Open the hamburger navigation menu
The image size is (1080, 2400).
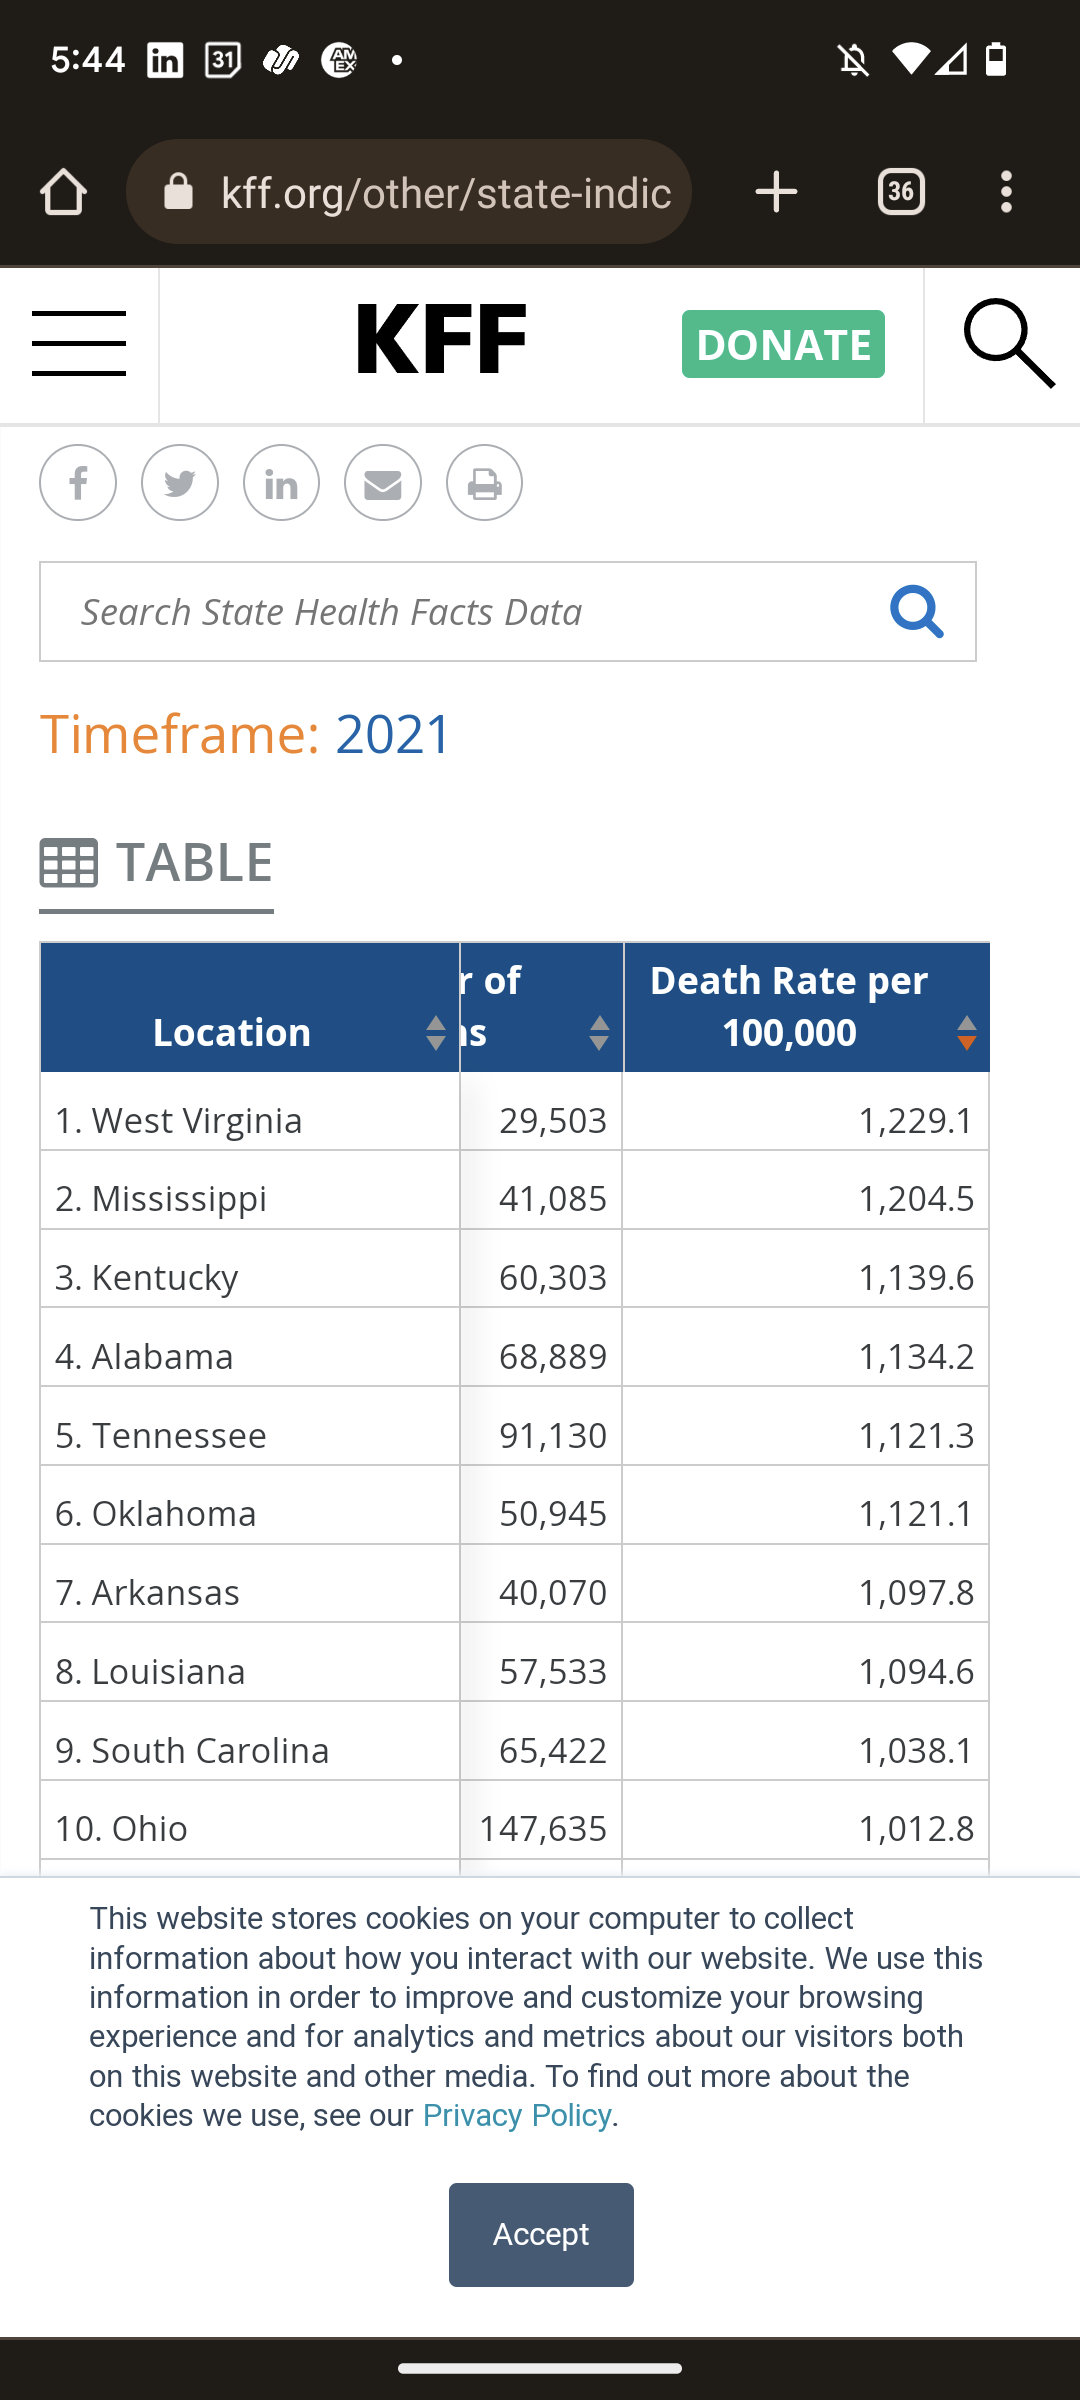pyautogui.click(x=79, y=343)
